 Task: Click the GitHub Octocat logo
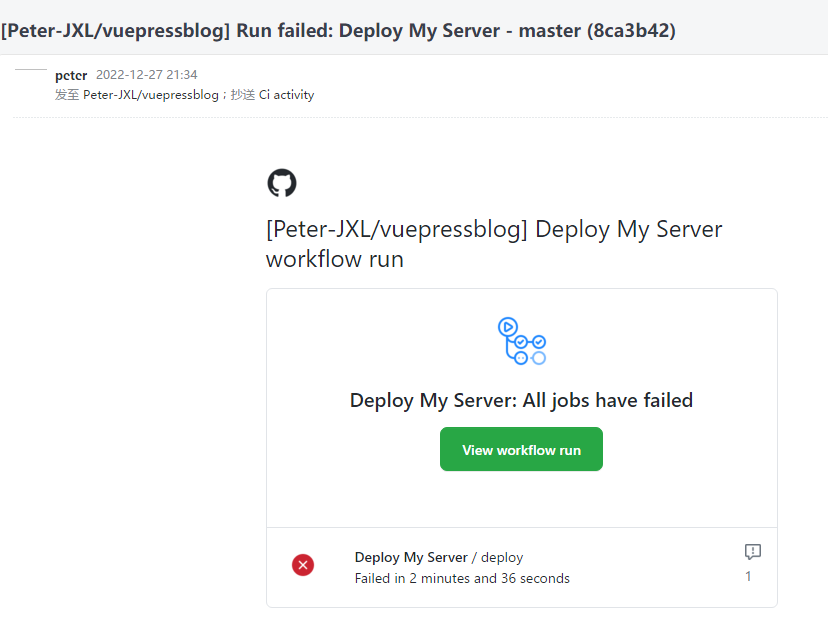click(282, 183)
